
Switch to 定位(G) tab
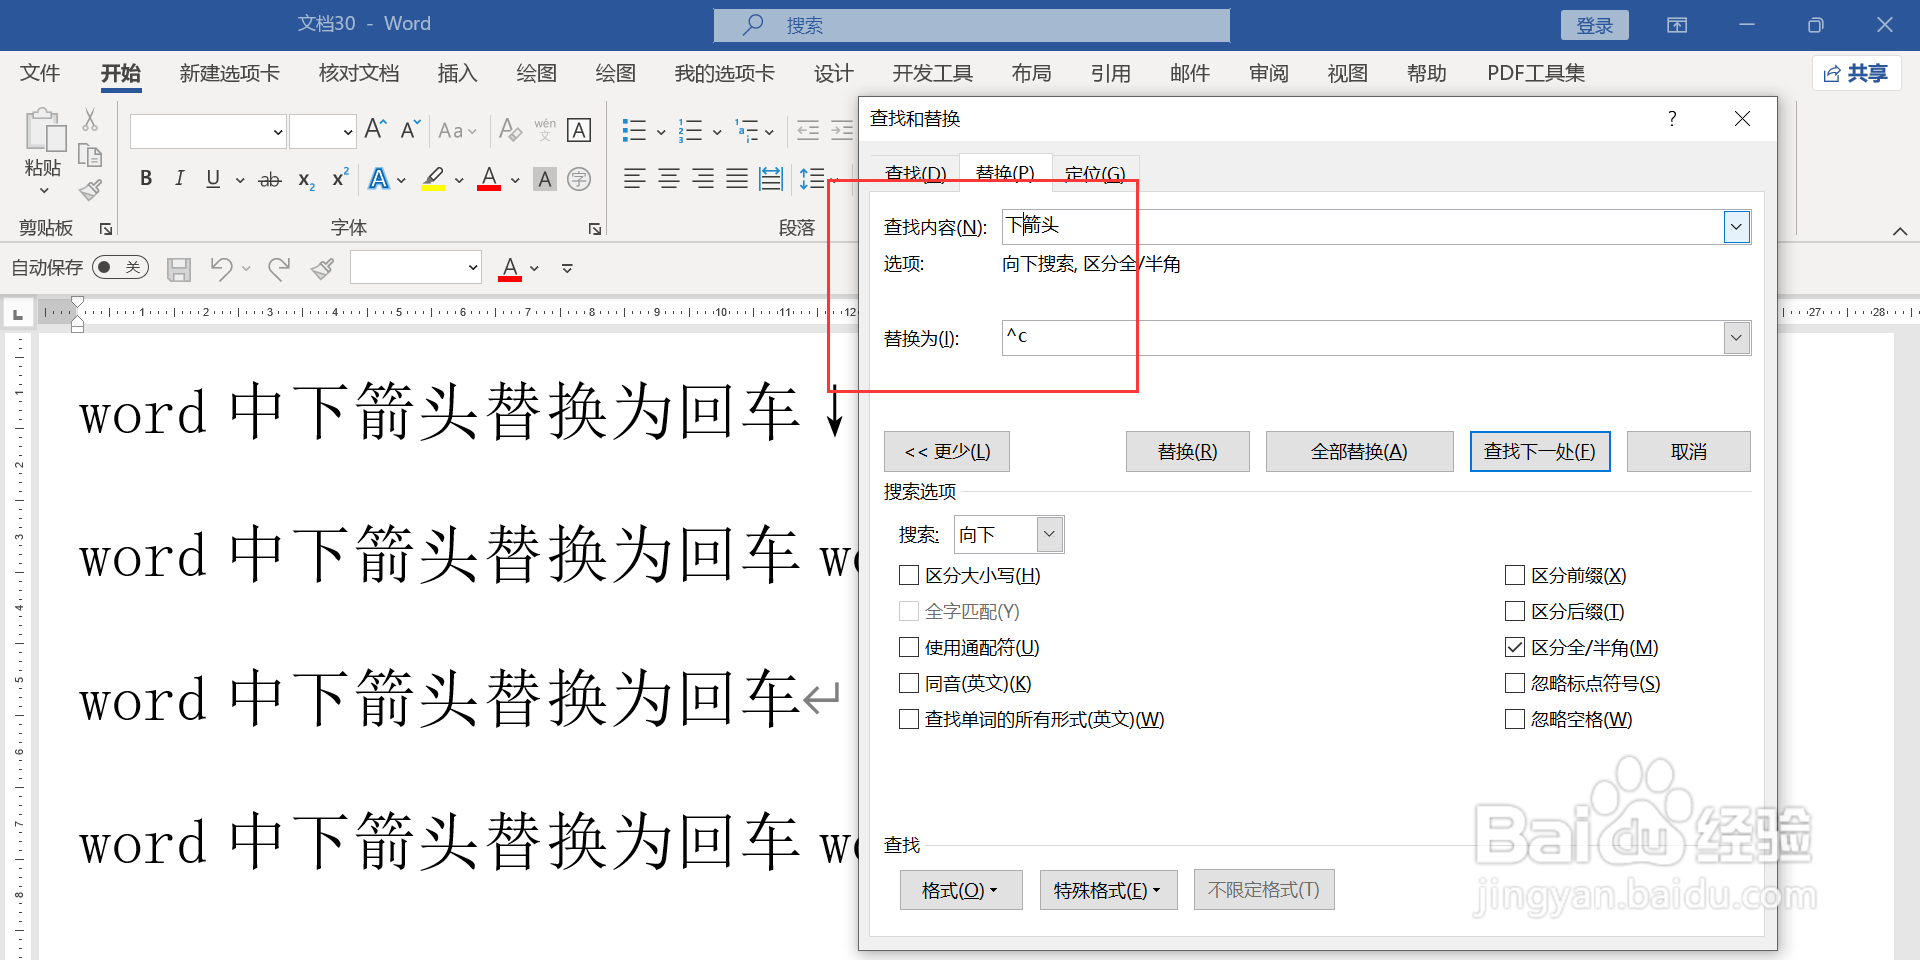point(1095,173)
